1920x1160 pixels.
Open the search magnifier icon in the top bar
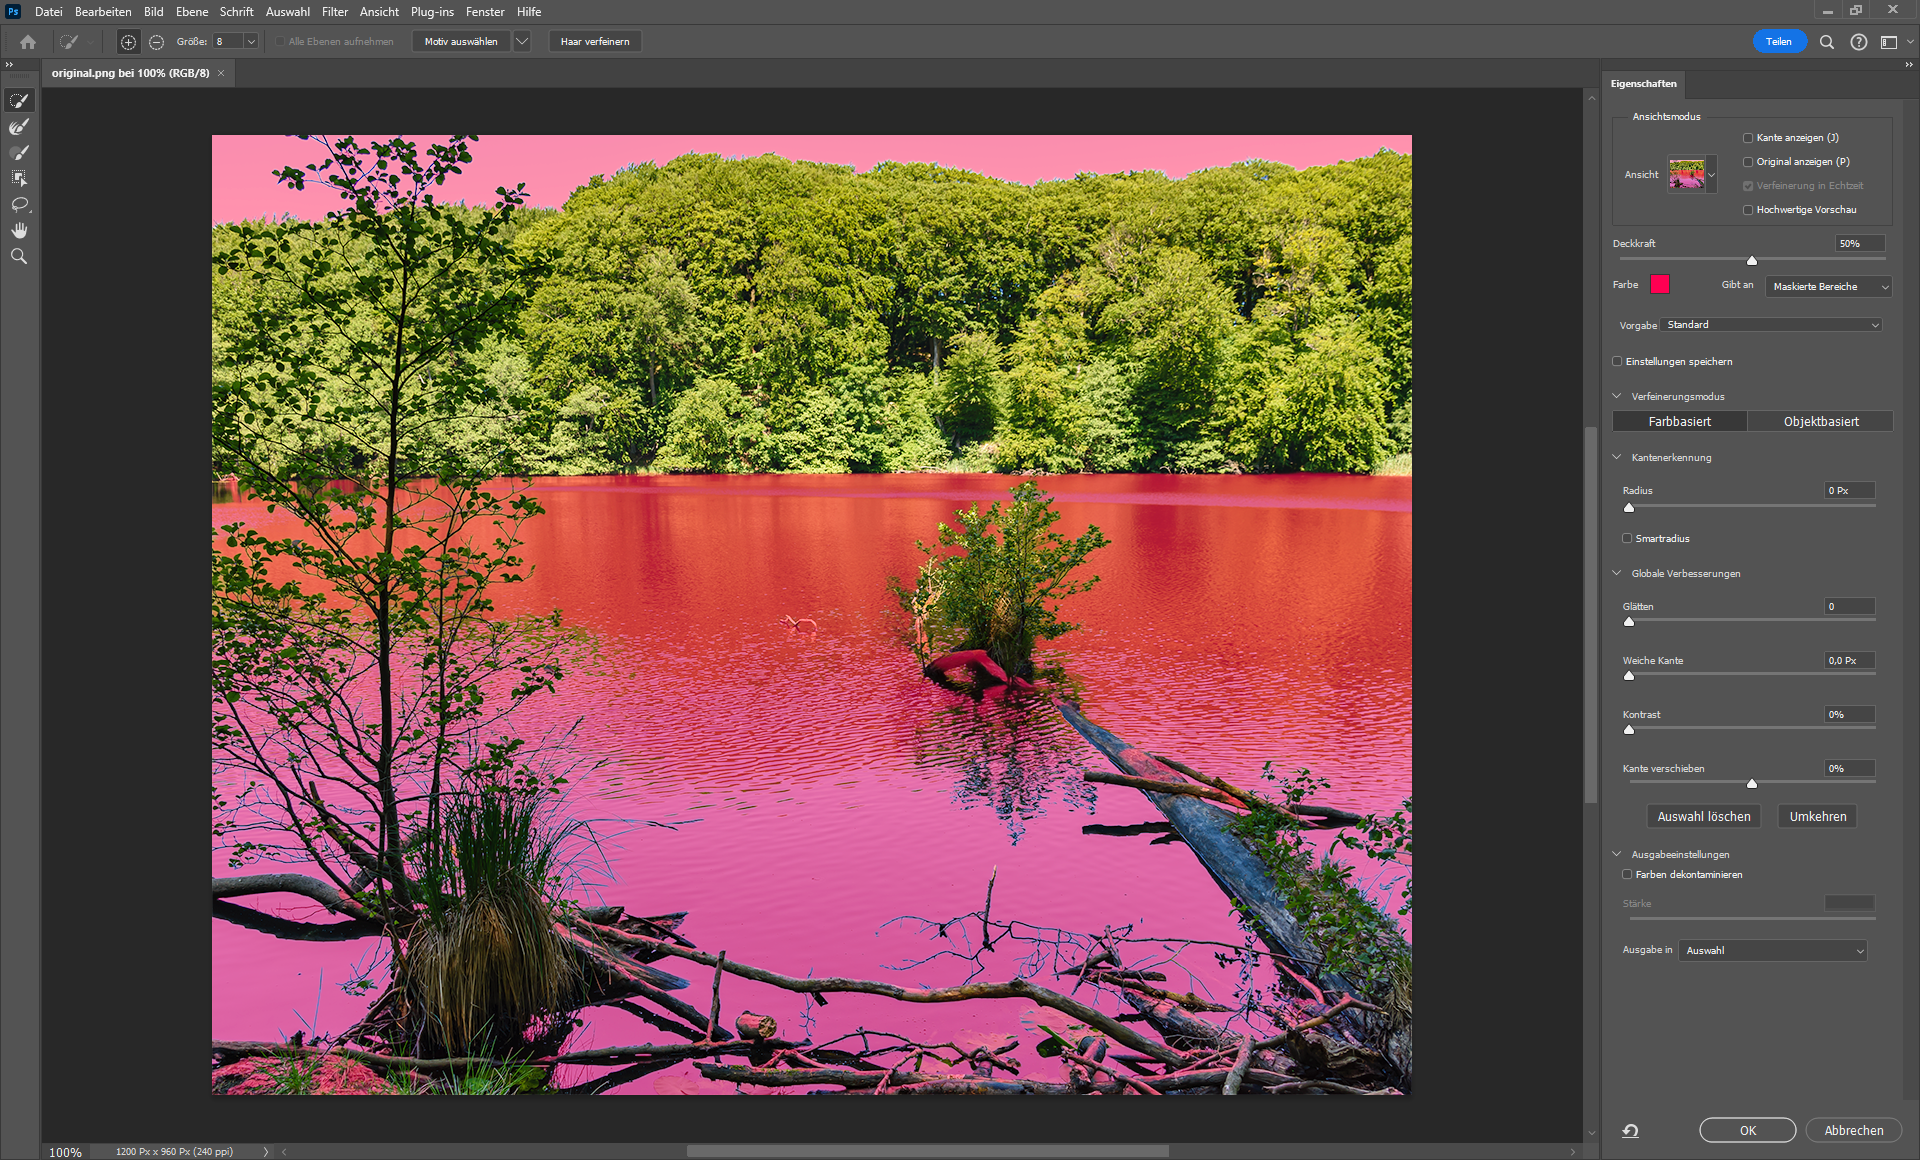[x=1826, y=42]
